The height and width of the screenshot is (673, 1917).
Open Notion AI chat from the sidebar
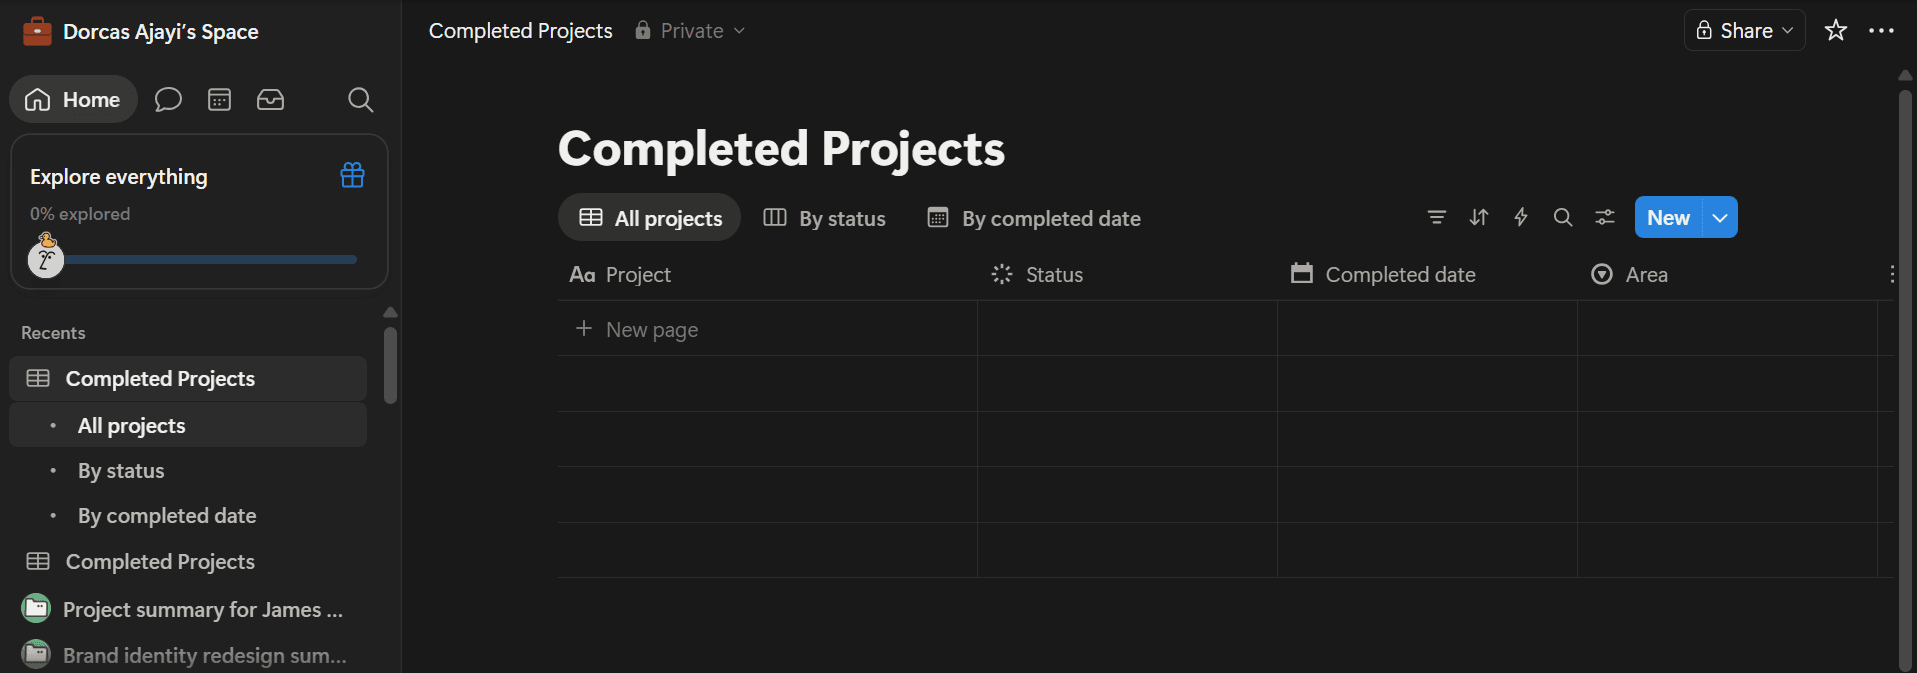tap(168, 99)
